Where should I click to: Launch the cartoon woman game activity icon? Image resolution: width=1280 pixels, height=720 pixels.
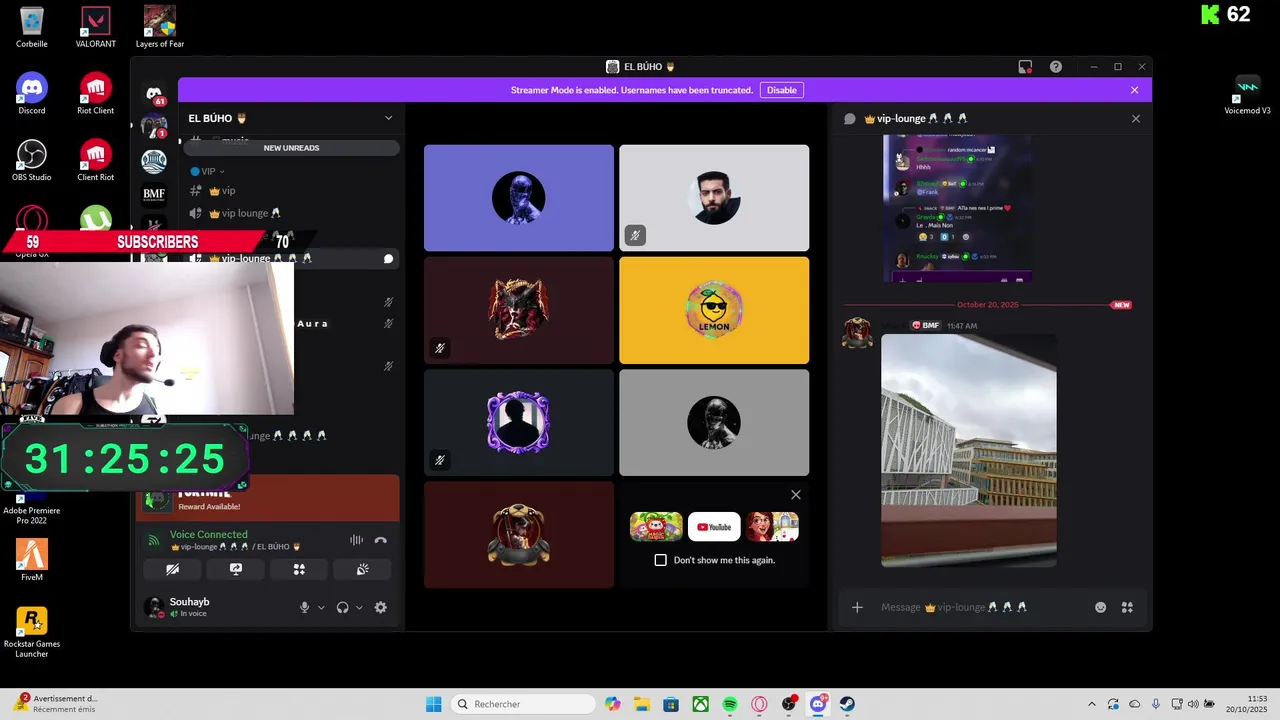click(772, 527)
